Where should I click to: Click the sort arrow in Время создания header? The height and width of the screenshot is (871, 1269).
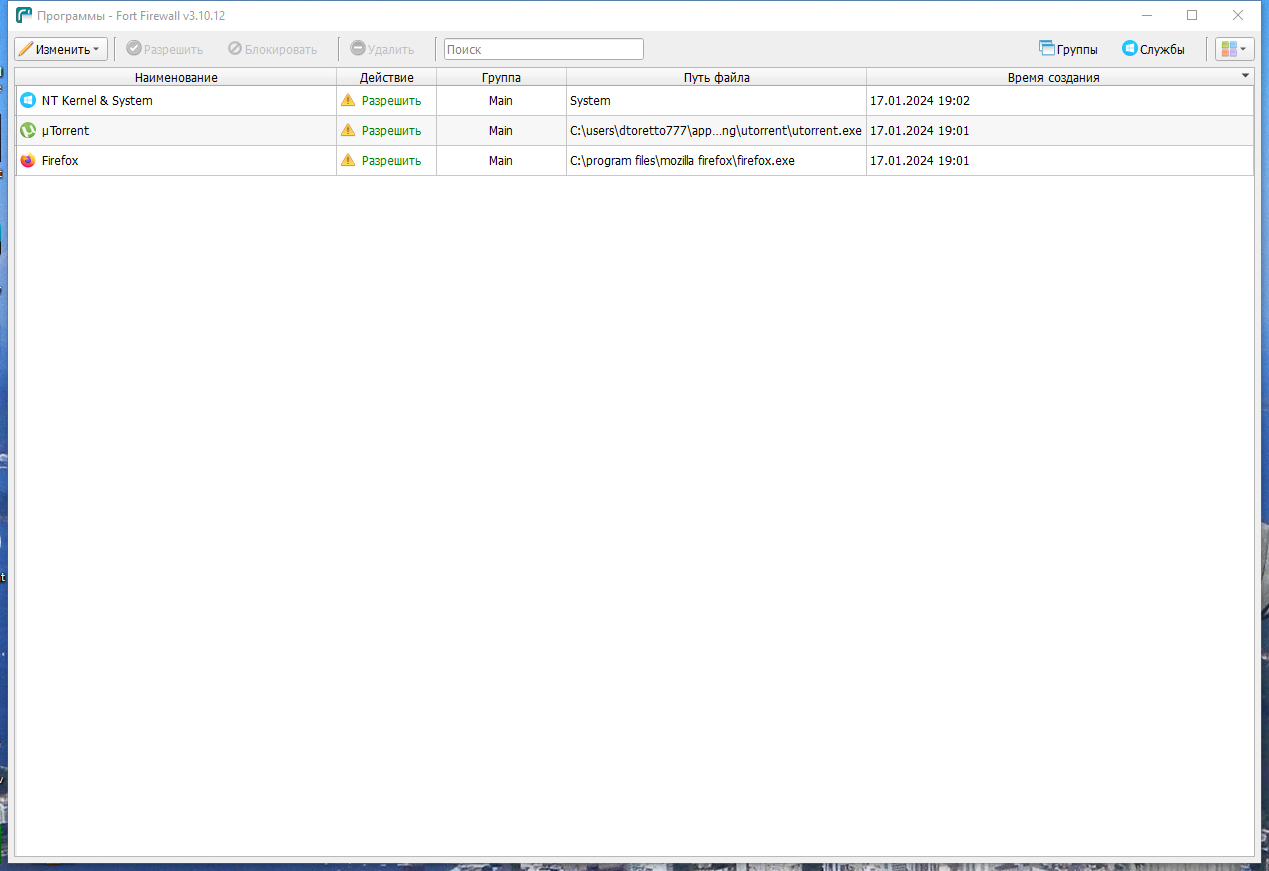click(x=1245, y=75)
